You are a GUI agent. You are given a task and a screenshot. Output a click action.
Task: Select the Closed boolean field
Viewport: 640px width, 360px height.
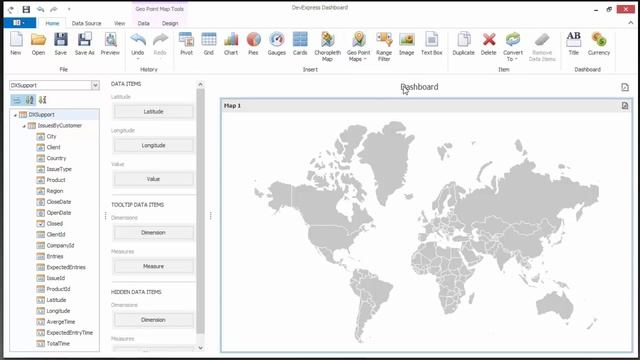(55, 224)
